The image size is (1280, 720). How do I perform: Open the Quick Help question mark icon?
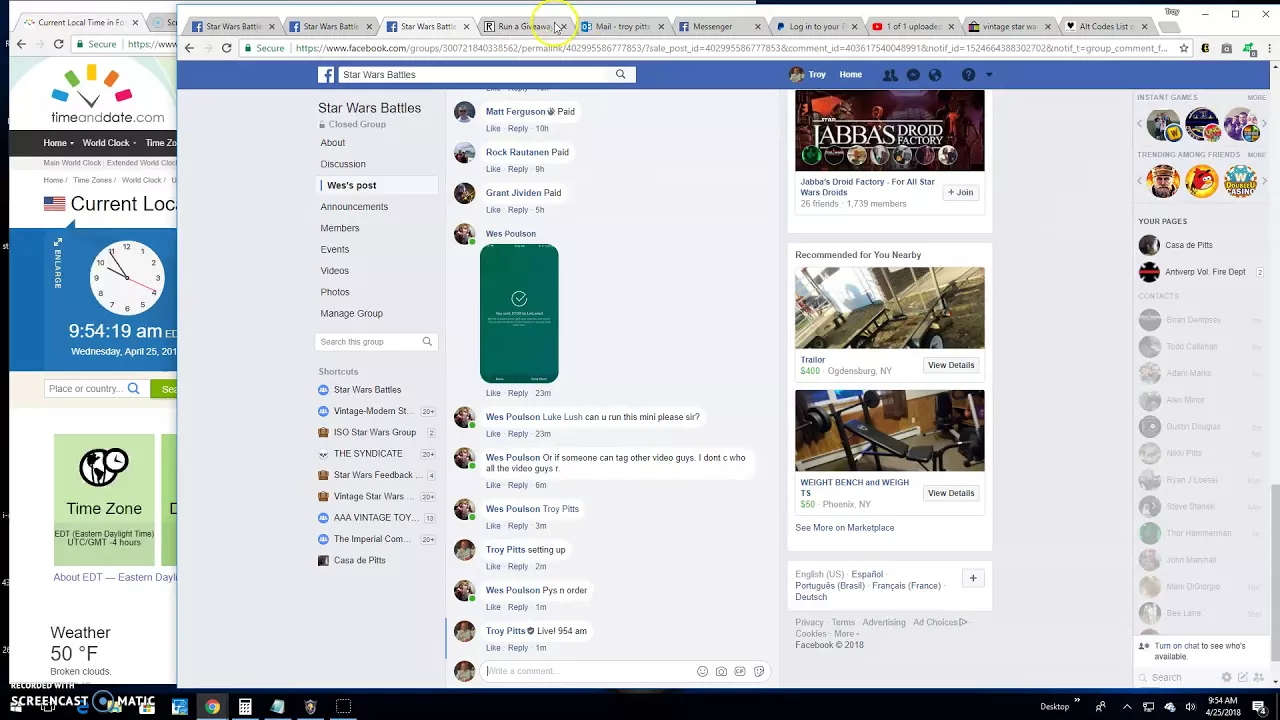pyautogui.click(x=968, y=75)
